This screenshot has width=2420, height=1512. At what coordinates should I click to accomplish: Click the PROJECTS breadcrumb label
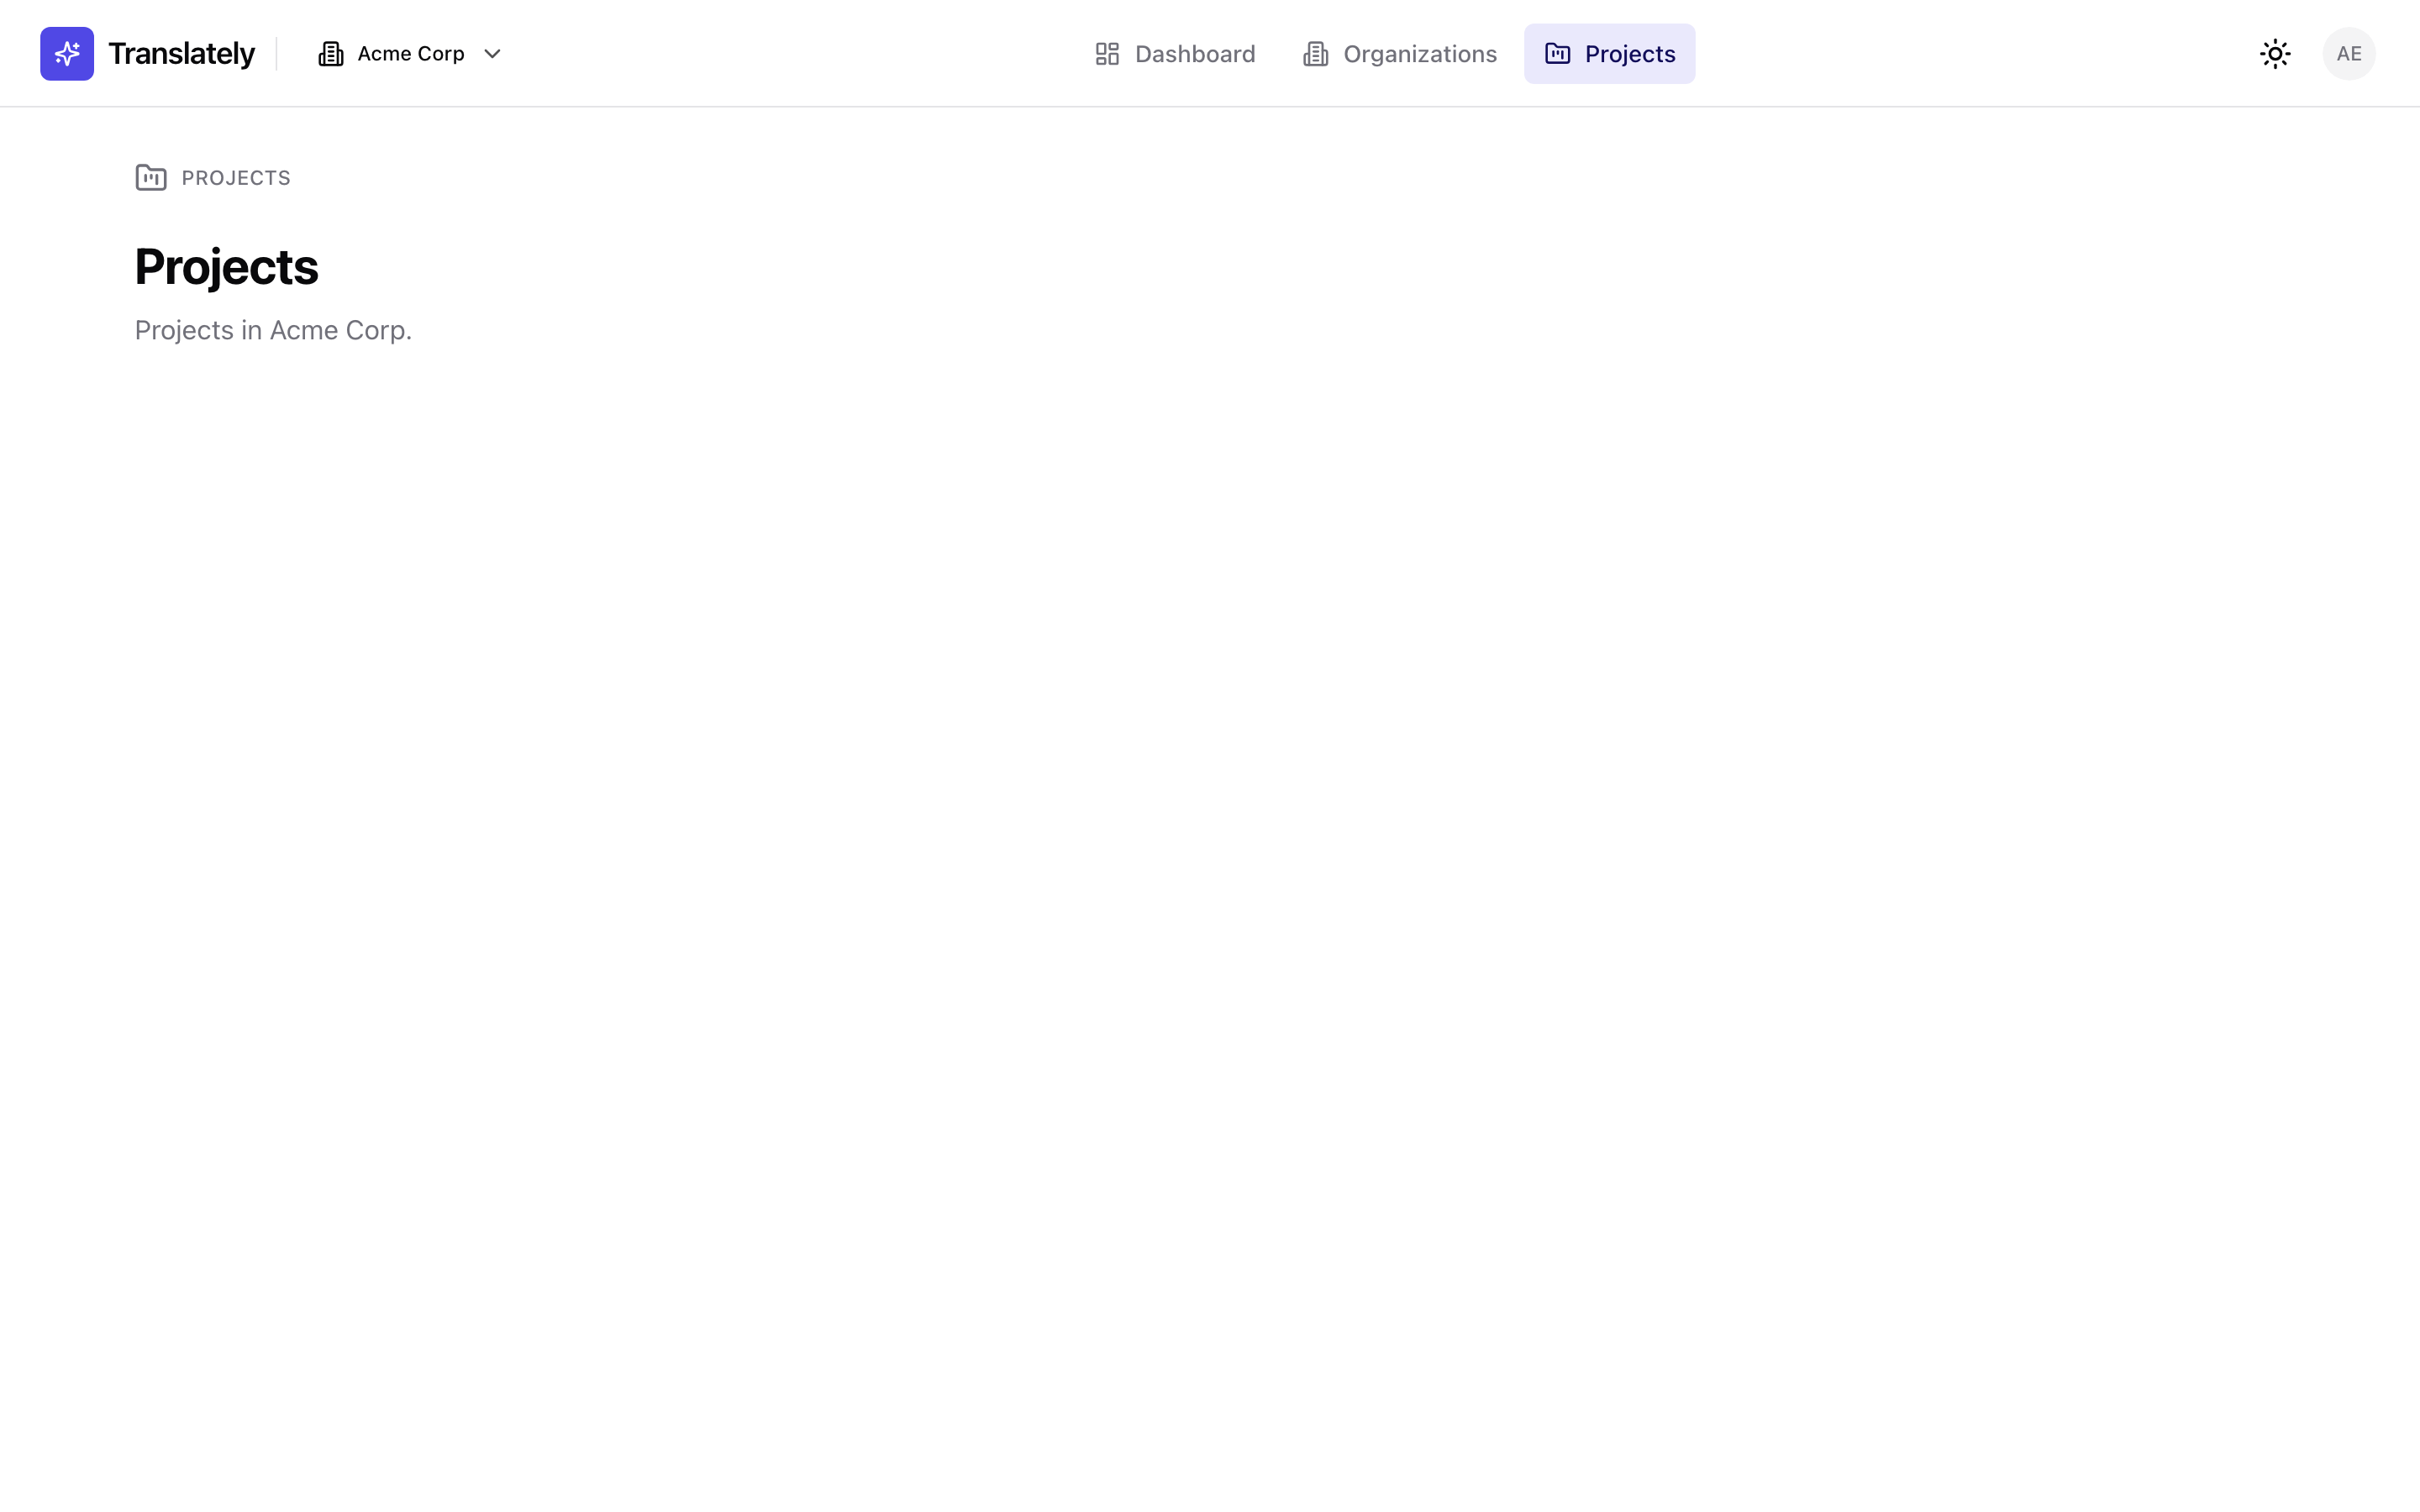[x=235, y=177]
